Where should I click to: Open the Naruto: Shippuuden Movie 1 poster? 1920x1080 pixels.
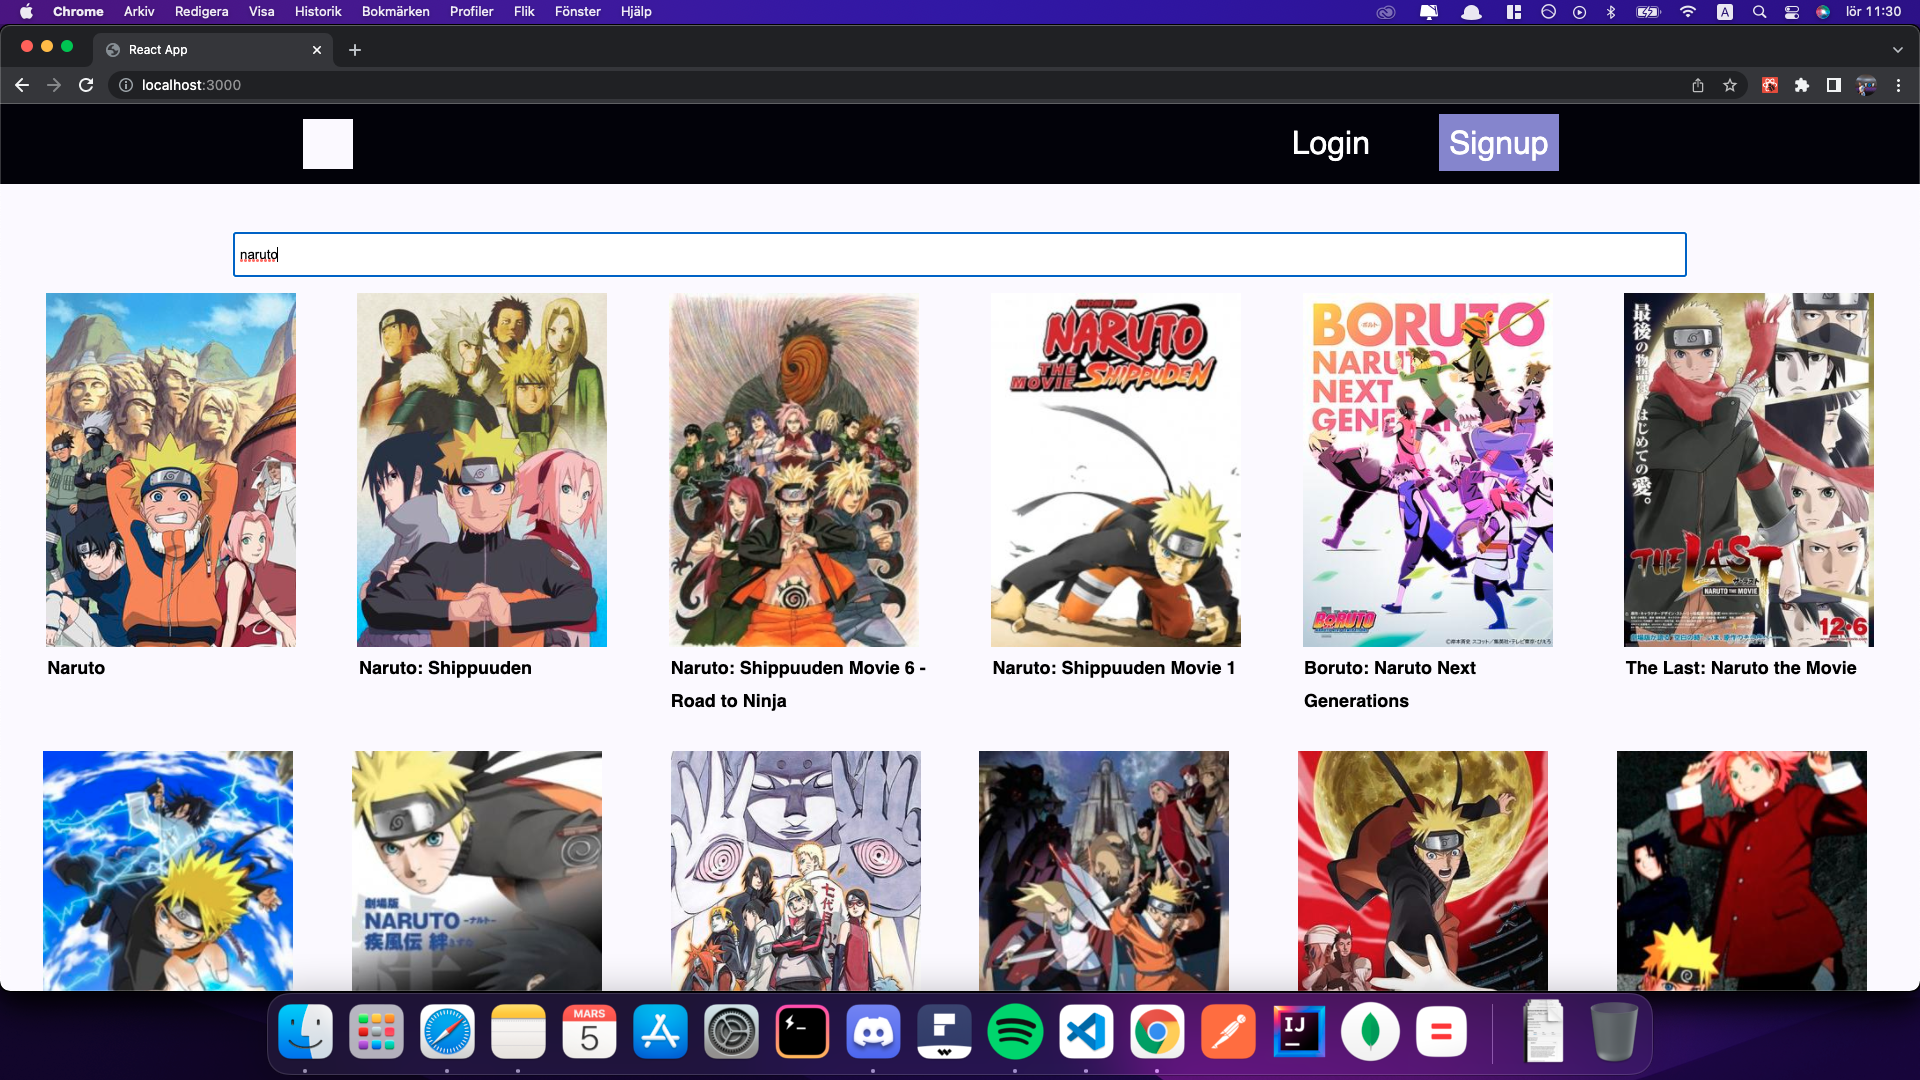[1116, 470]
